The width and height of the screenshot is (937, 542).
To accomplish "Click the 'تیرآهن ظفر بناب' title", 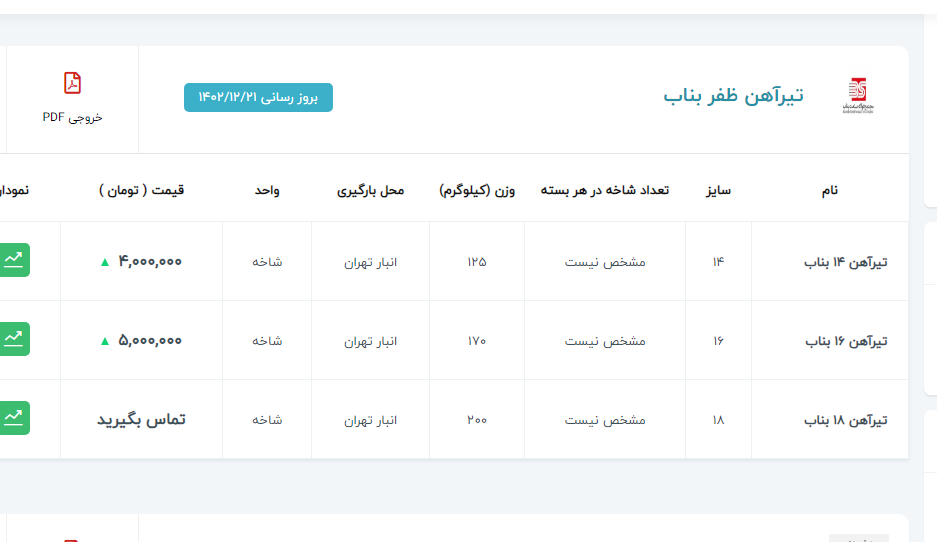I will click(x=733, y=96).
